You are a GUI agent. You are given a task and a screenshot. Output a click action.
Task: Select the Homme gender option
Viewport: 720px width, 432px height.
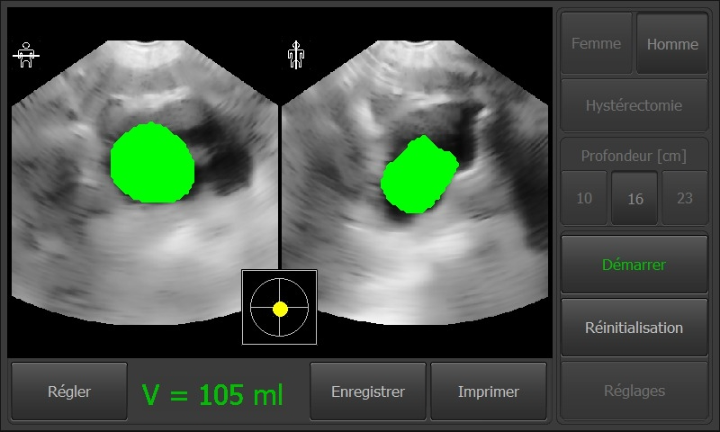pyautogui.click(x=672, y=44)
